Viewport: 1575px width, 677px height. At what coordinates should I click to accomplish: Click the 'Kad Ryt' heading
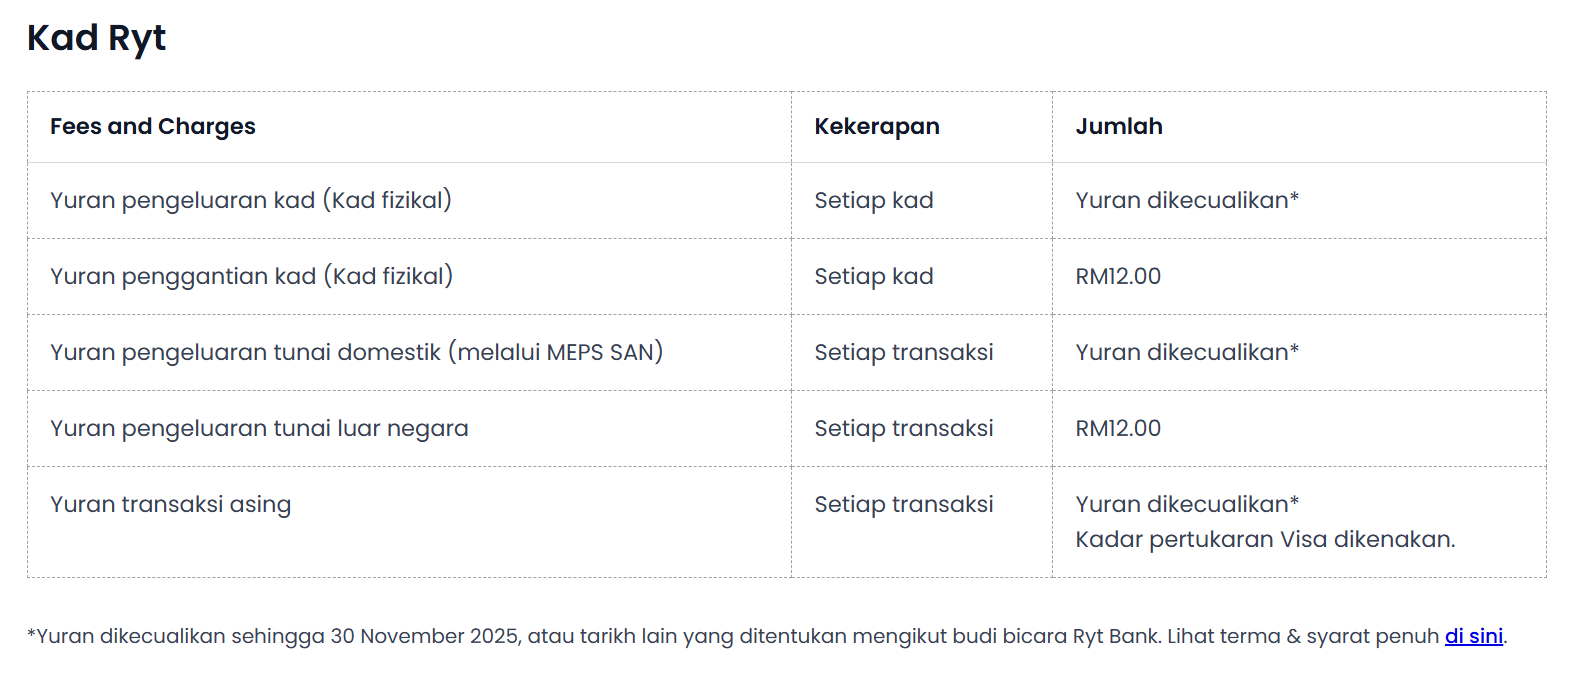pyautogui.click(x=96, y=38)
